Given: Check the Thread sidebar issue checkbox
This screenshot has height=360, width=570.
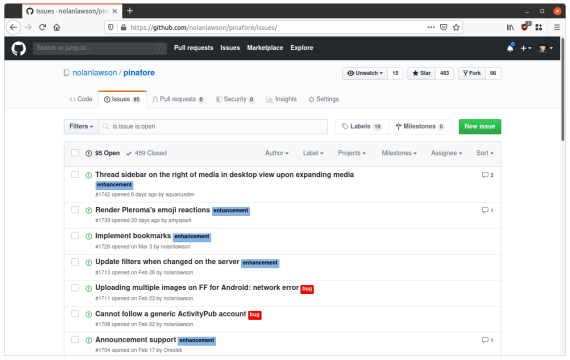Looking at the screenshot, I should click(75, 175).
